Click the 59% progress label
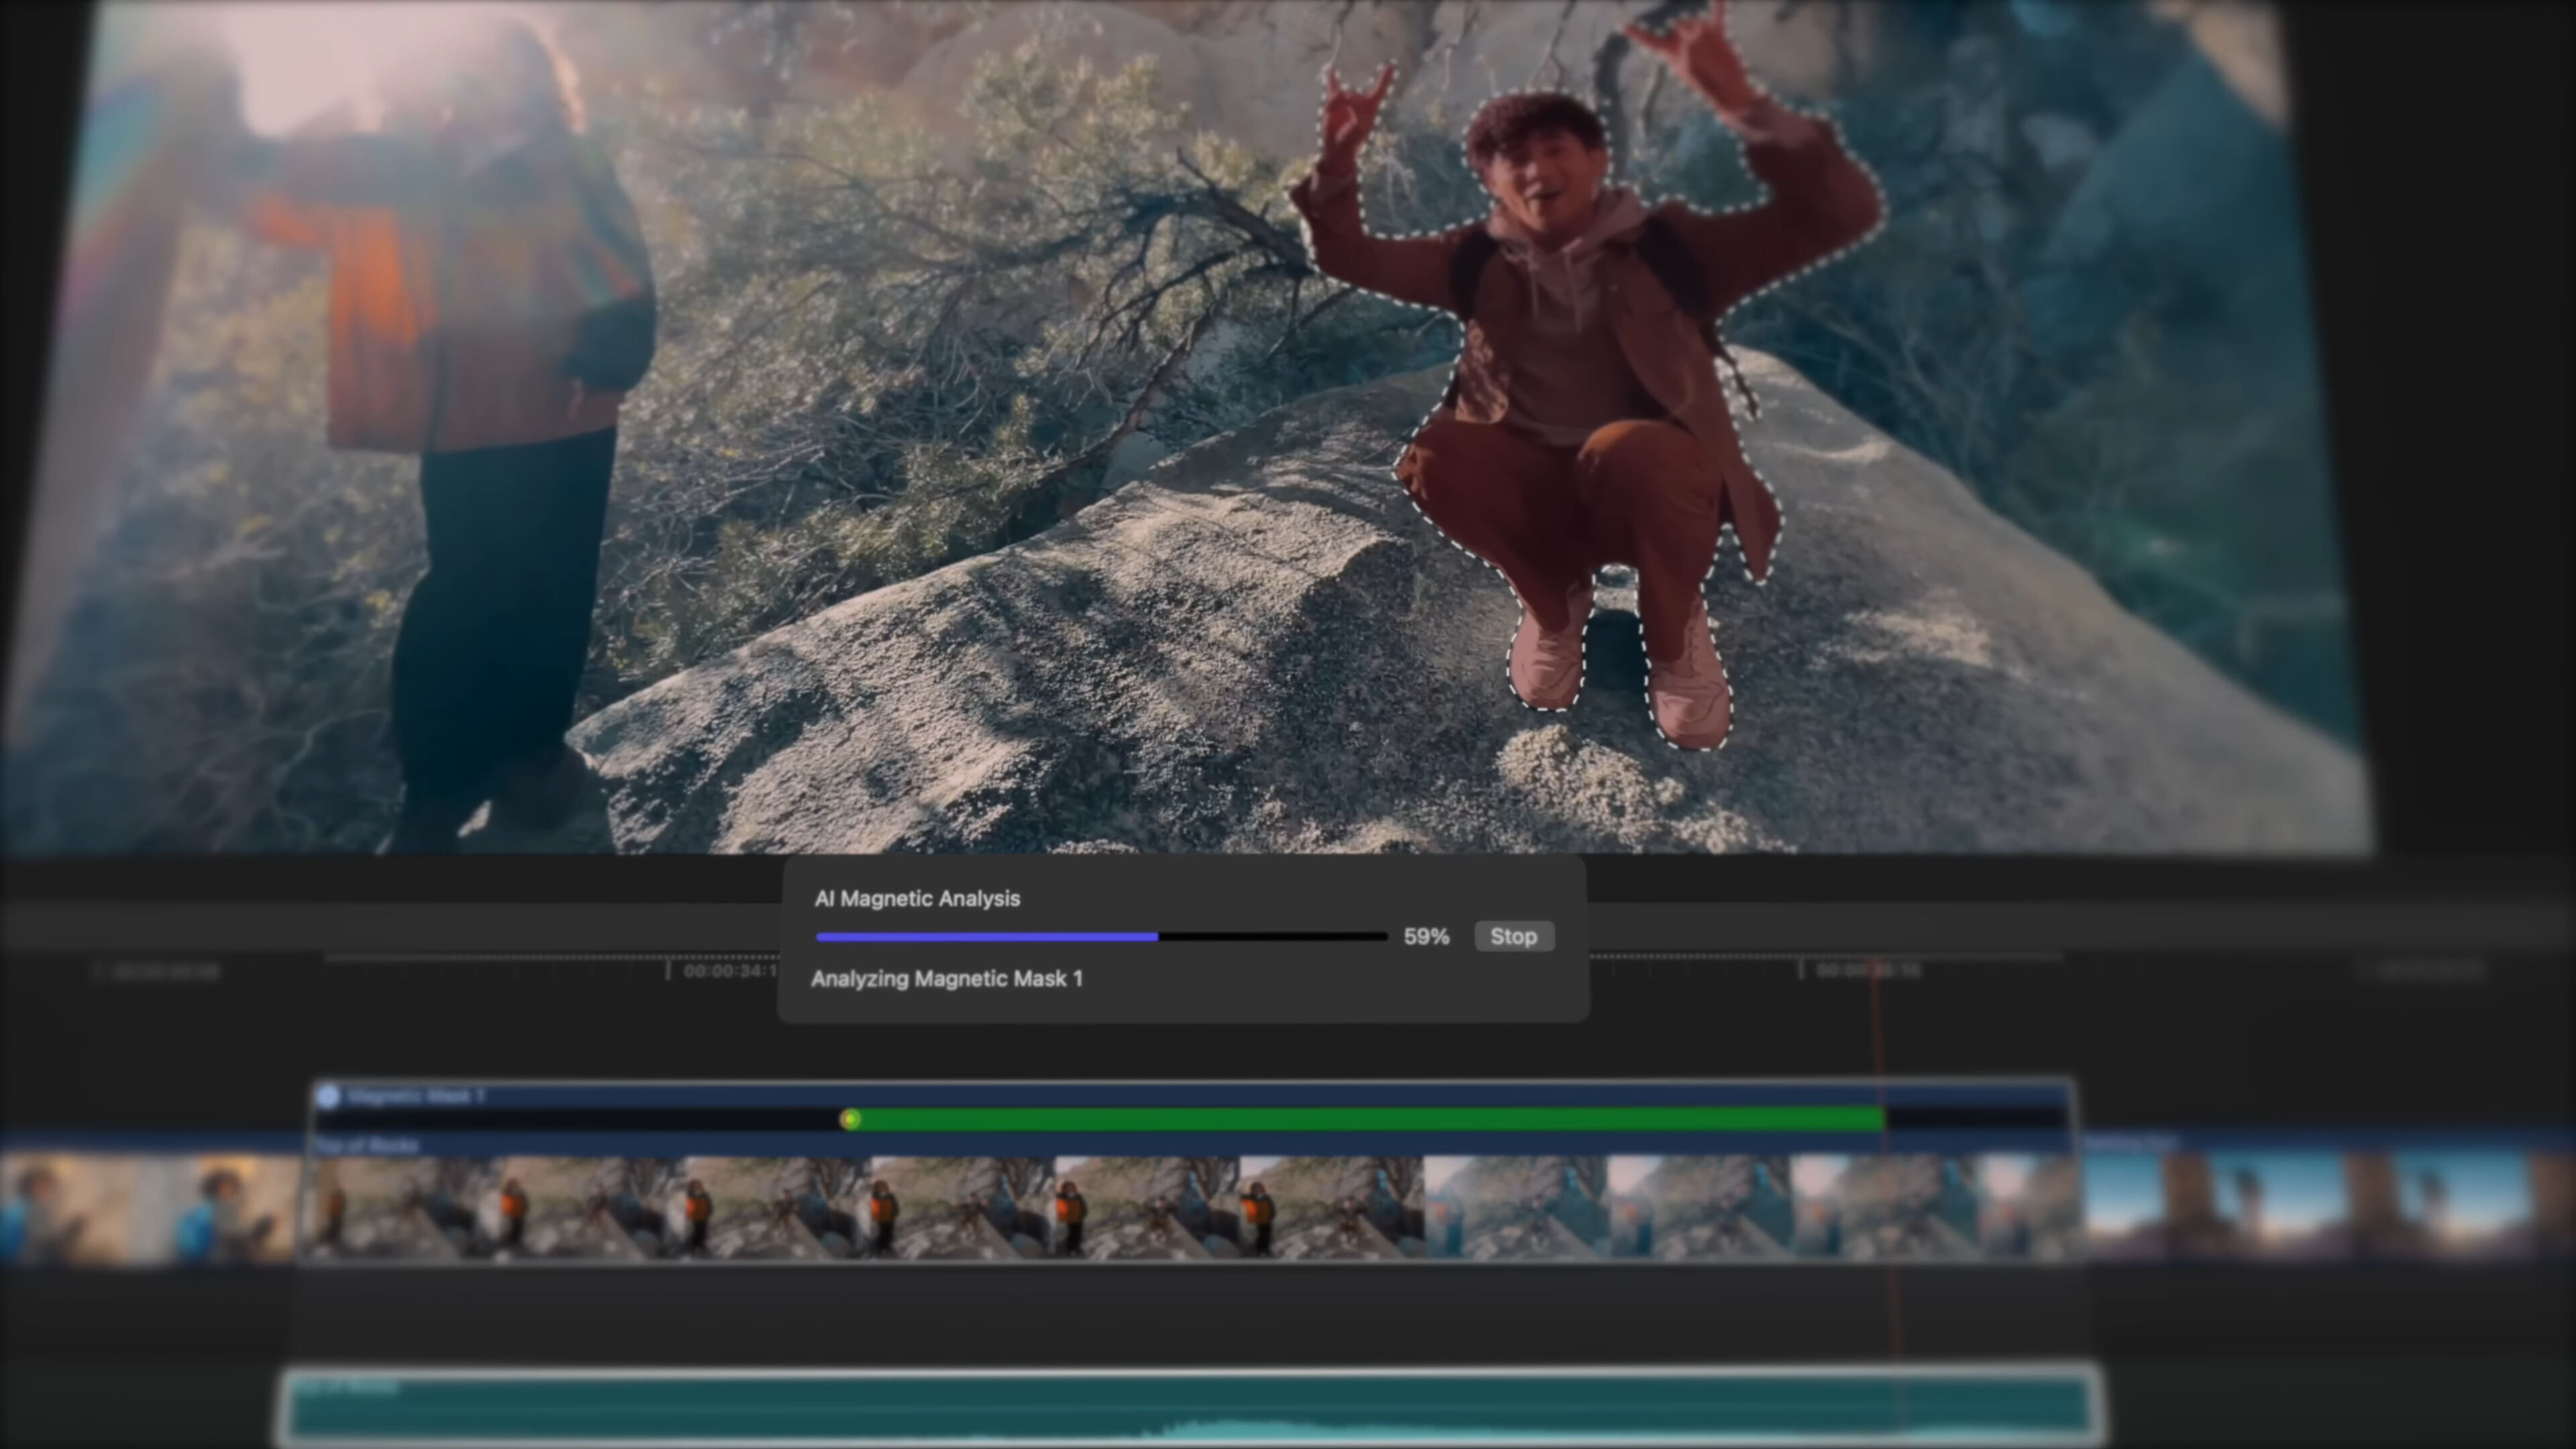The height and width of the screenshot is (1449, 2576). tap(1426, 937)
